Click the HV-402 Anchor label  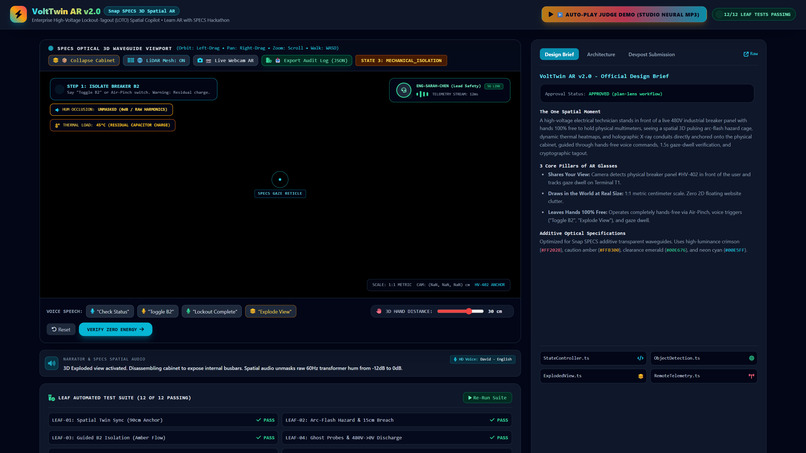[490, 284]
